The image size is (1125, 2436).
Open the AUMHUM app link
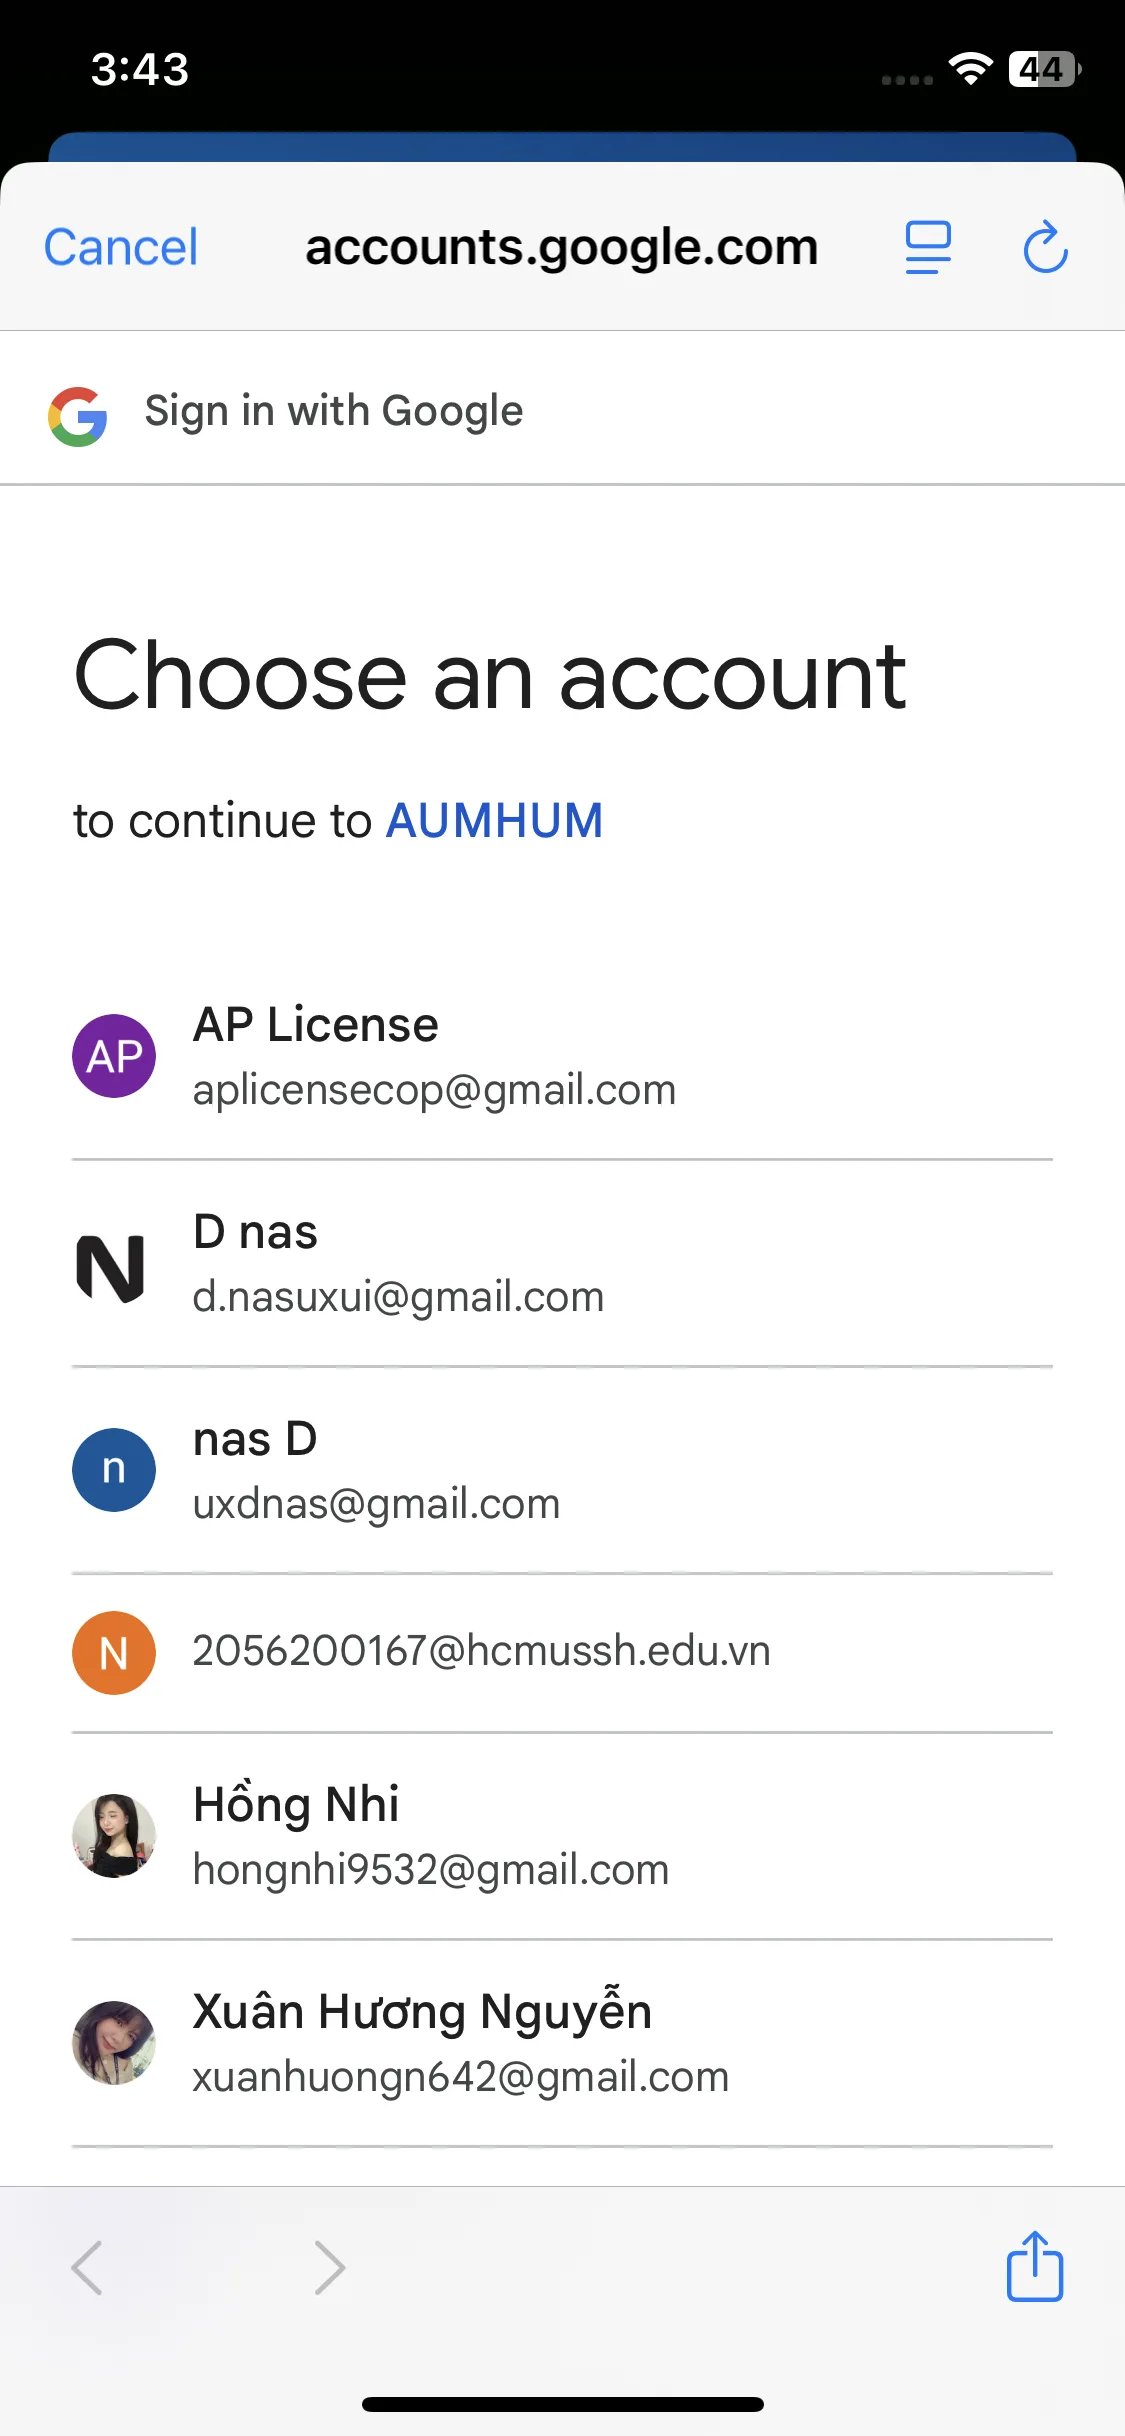494,821
